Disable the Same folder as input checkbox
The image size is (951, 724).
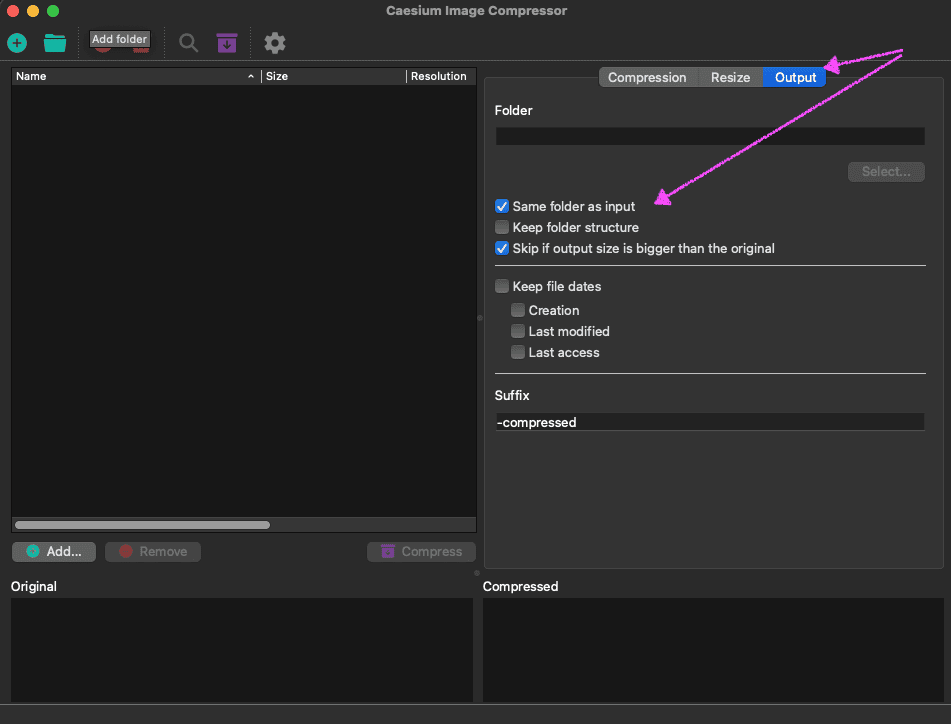(x=502, y=207)
